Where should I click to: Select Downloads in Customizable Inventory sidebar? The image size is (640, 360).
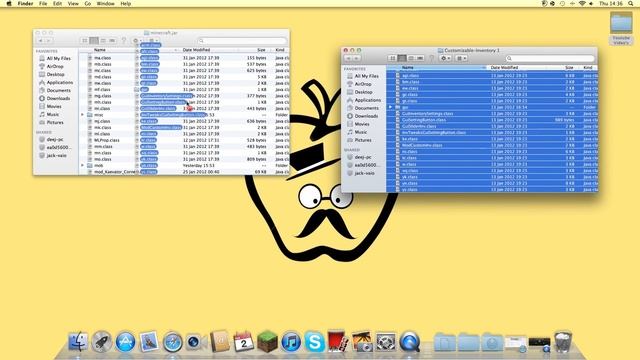click(x=366, y=116)
